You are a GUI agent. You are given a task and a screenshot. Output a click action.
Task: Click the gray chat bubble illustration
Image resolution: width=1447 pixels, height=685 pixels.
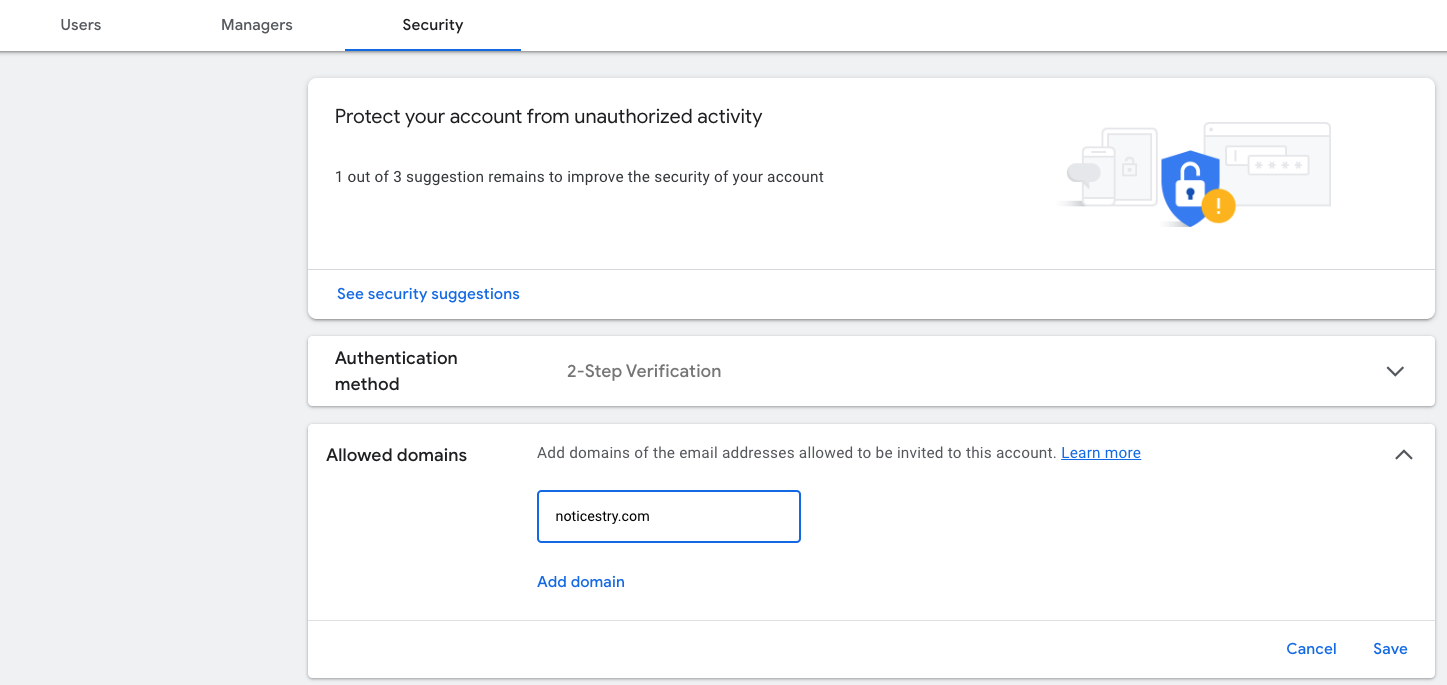click(1083, 174)
